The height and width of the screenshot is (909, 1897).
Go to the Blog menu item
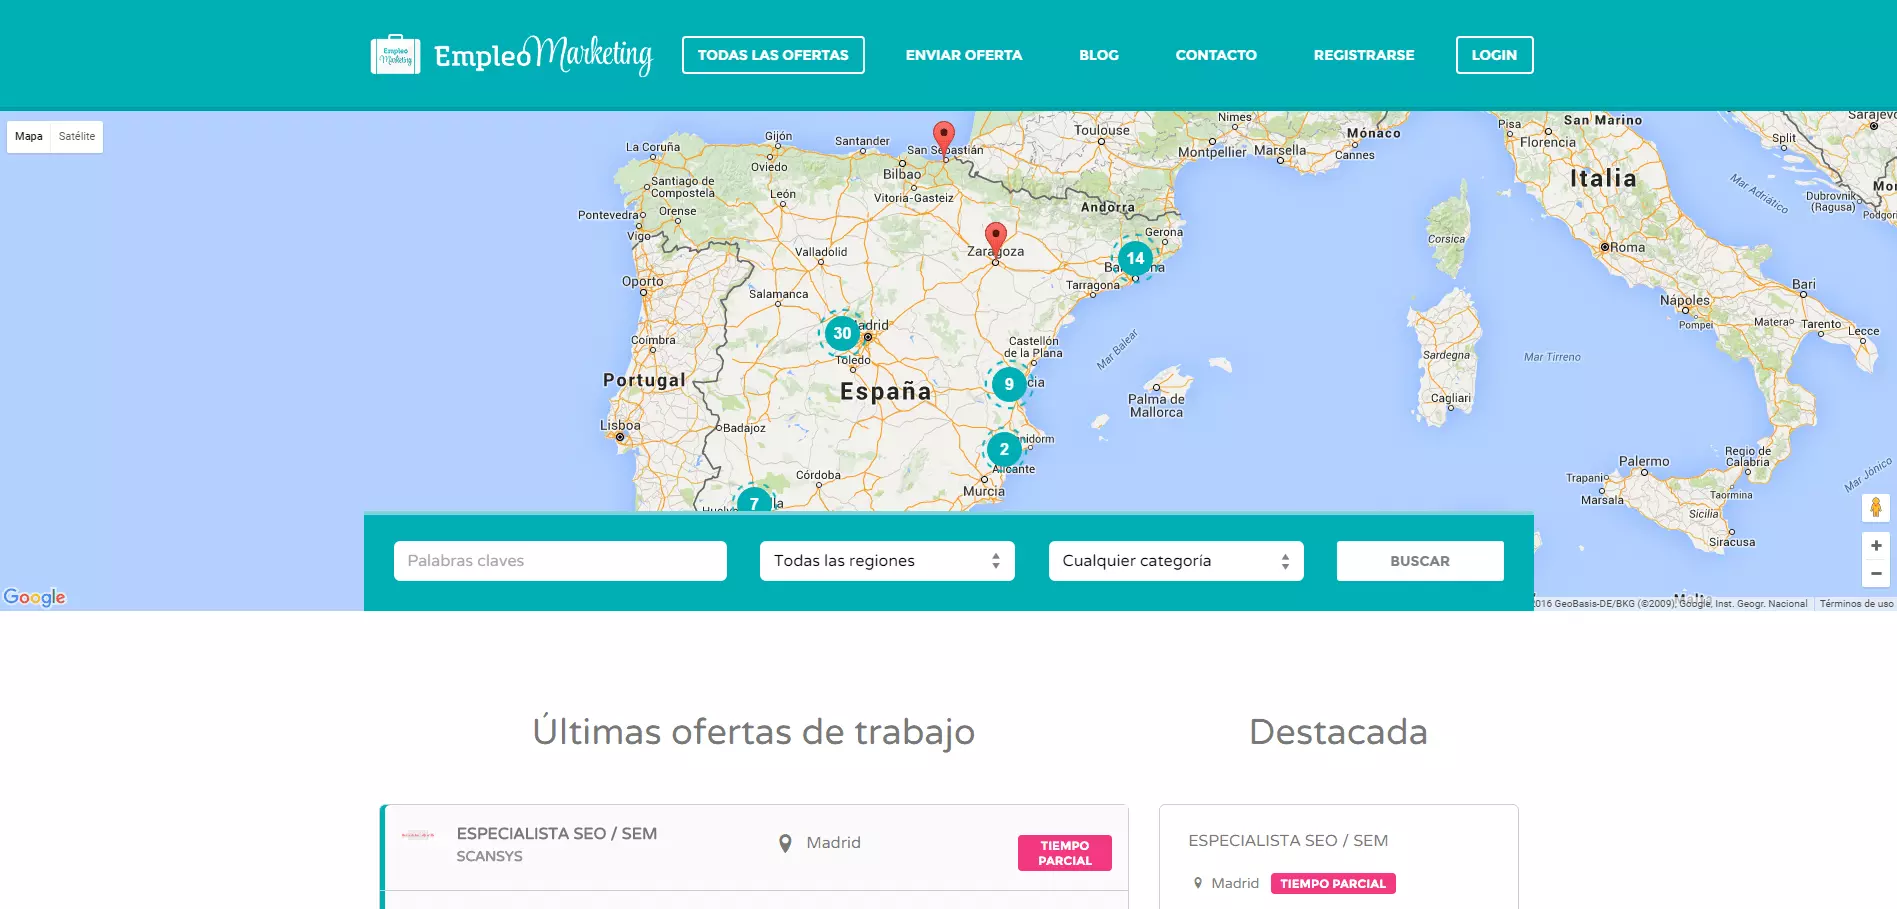(1098, 55)
